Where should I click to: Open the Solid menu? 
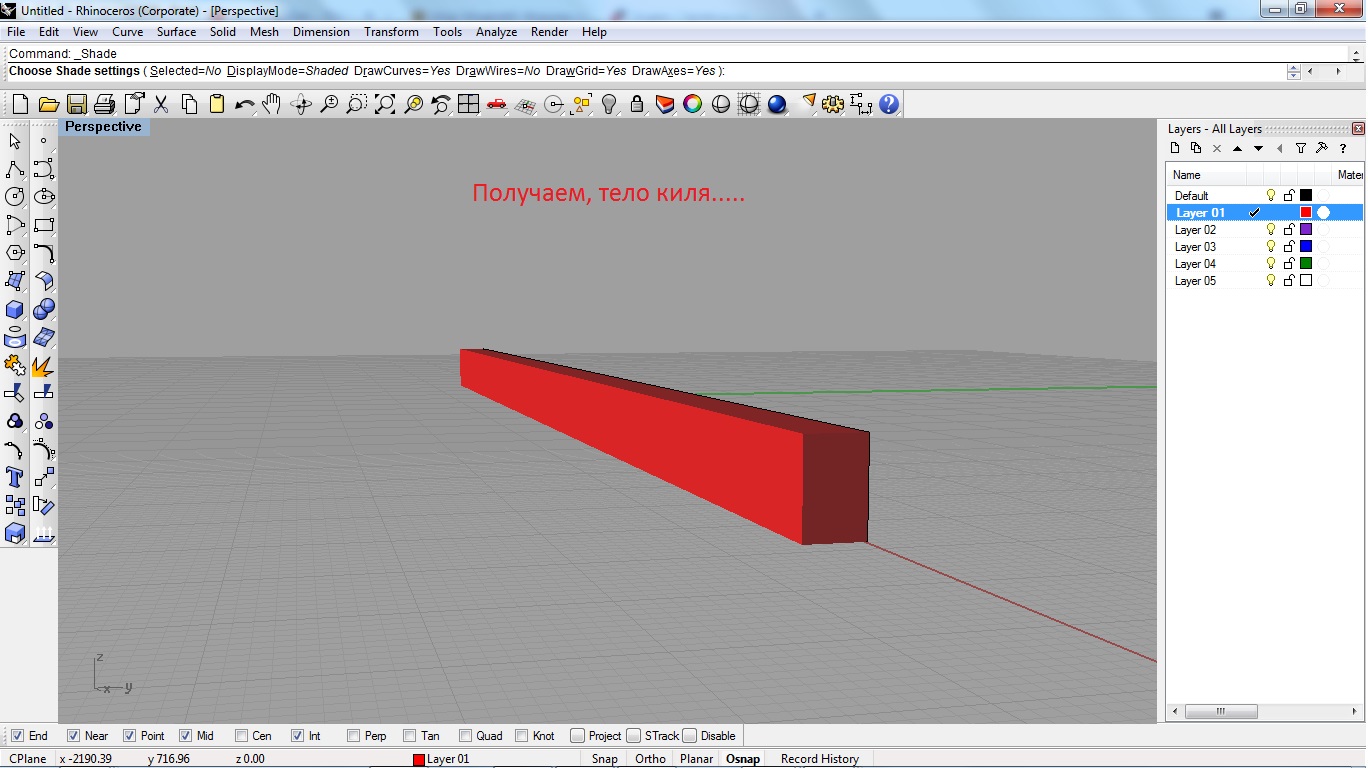tap(223, 32)
